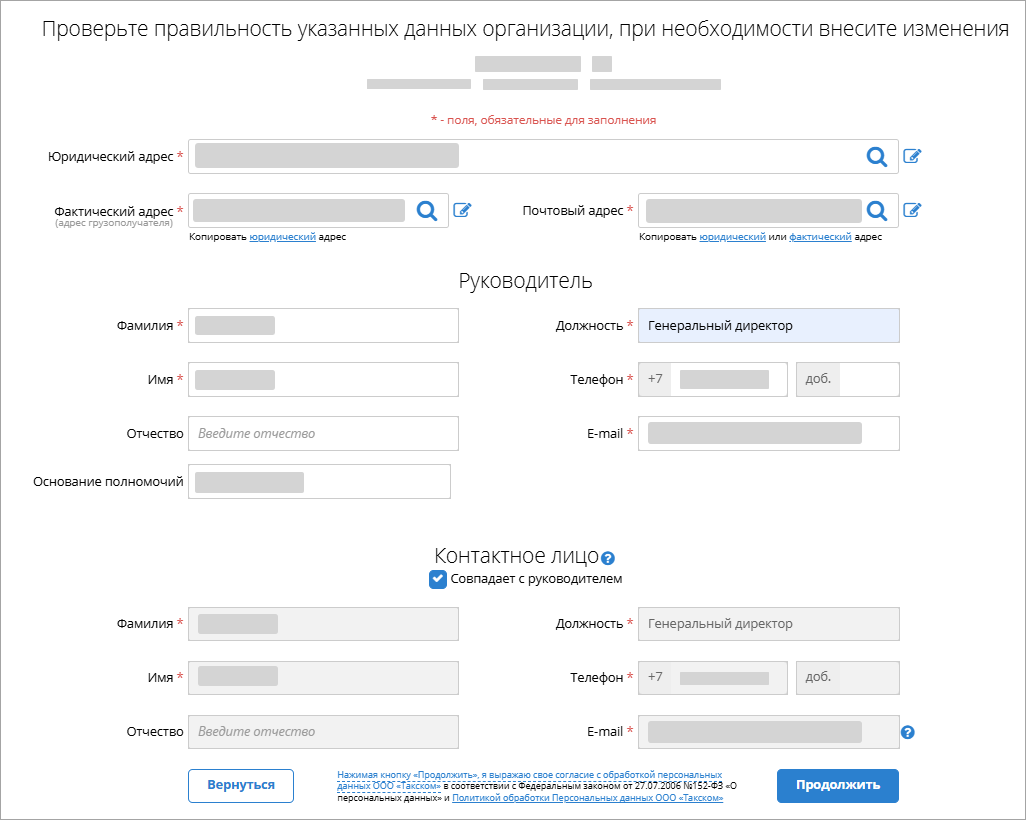Open the edit icon beside actual address
Screen dimensions: 1026x820
point(462,210)
